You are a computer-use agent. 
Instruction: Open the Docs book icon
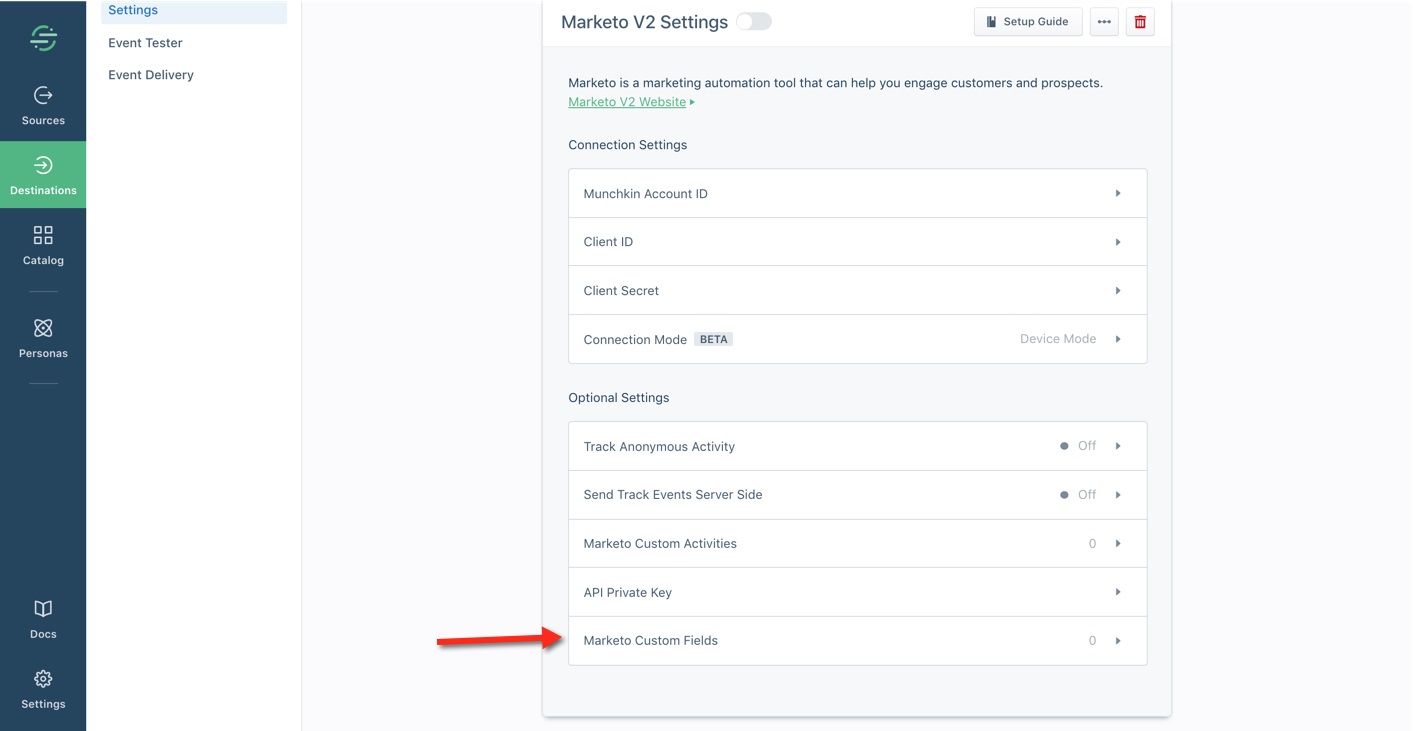(x=43, y=609)
